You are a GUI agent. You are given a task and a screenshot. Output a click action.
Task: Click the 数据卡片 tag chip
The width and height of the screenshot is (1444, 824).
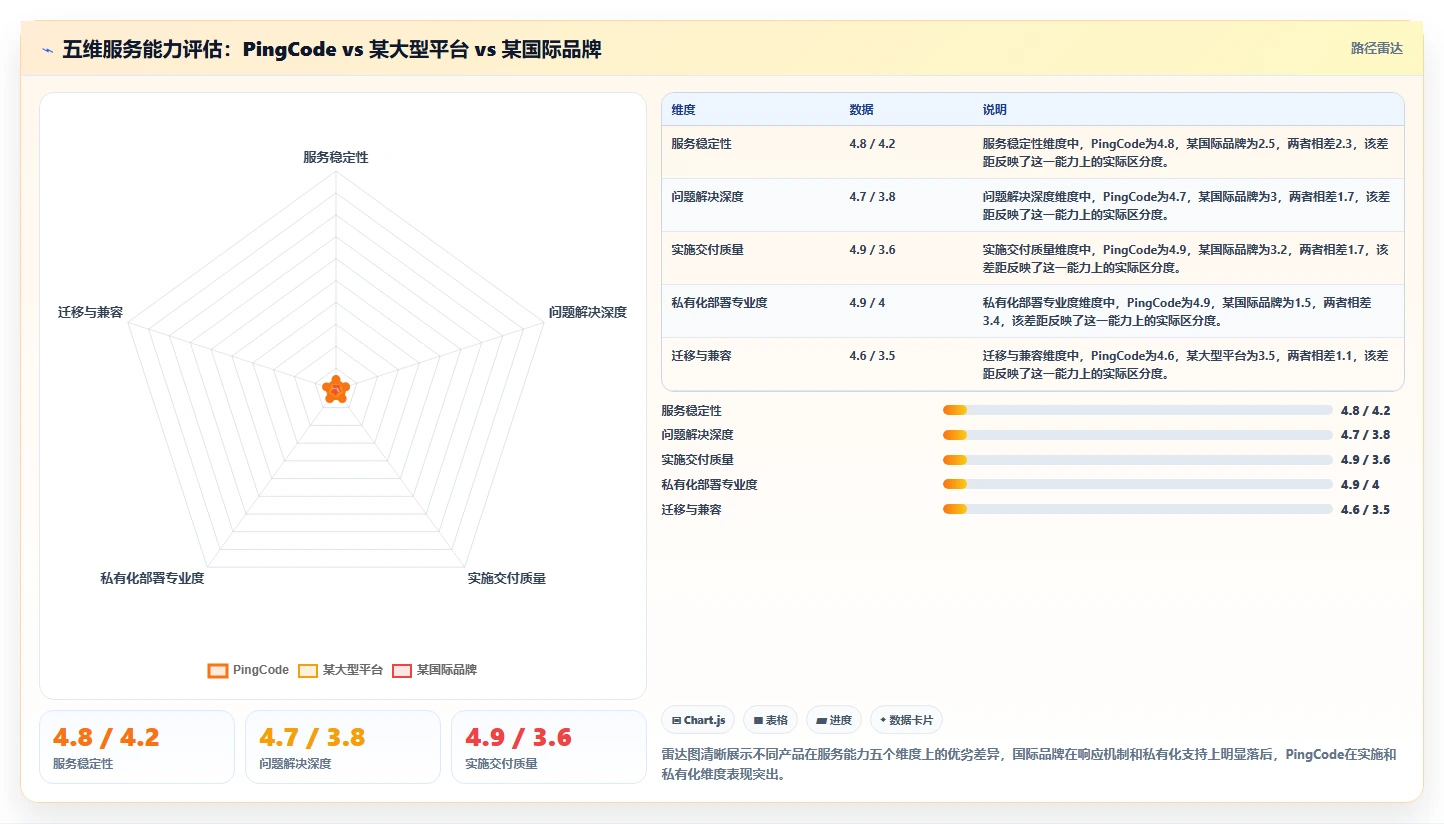click(x=906, y=720)
